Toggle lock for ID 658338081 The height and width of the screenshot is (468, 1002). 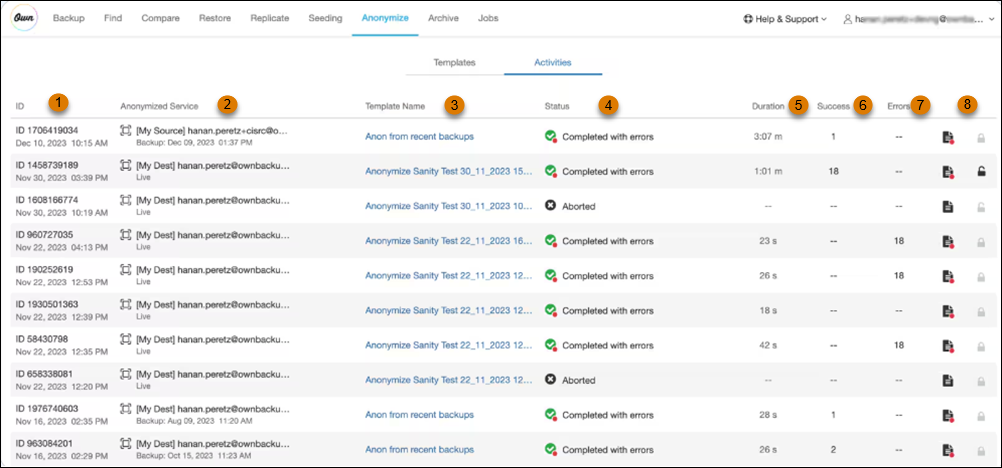pos(981,380)
